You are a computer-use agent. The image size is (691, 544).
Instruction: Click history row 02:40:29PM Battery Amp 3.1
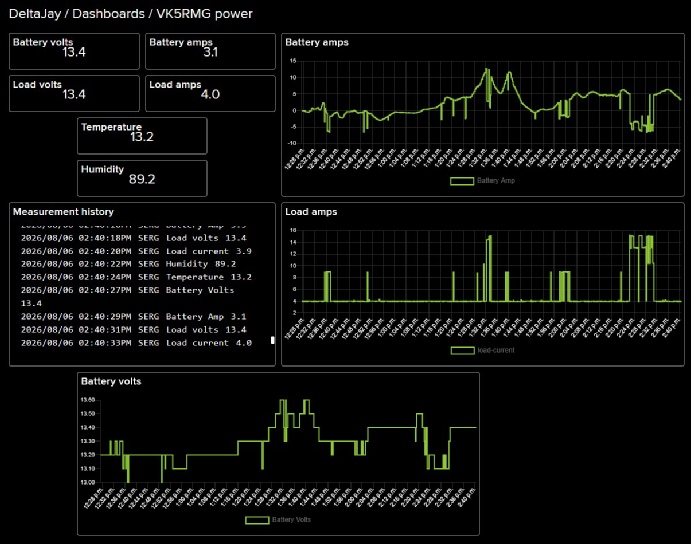pyautogui.click(x=134, y=317)
